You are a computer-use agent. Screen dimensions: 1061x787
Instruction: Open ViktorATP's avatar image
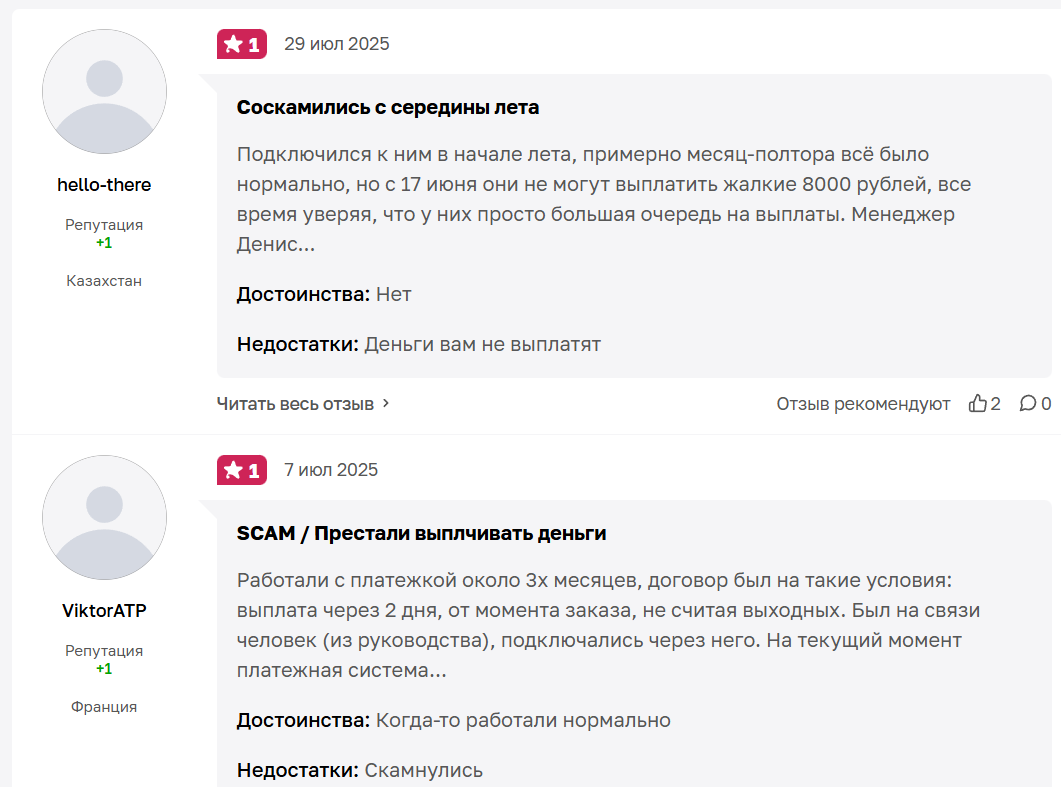click(x=104, y=518)
